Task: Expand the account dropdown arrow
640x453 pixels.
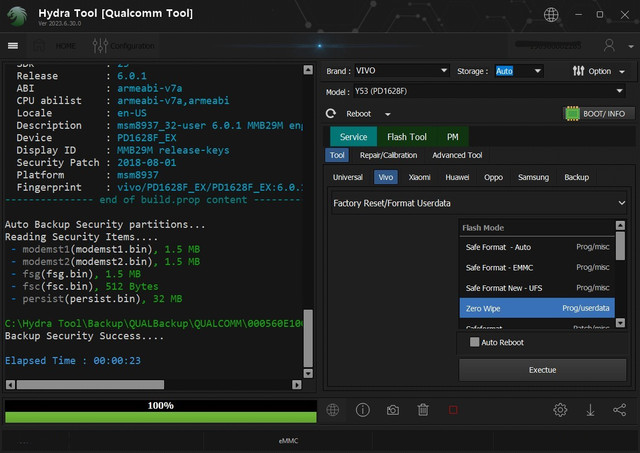Action: click(631, 47)
